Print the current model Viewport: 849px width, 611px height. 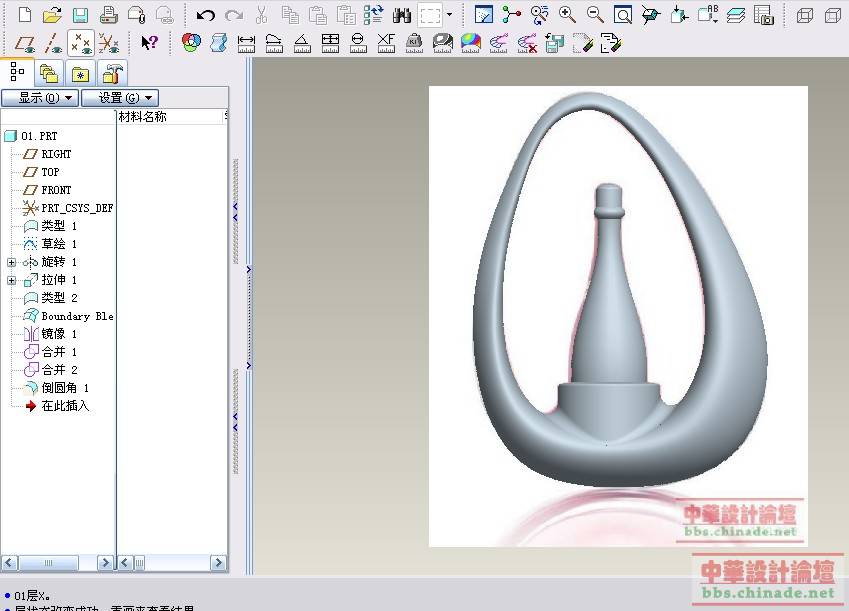[x=109, y=15]
